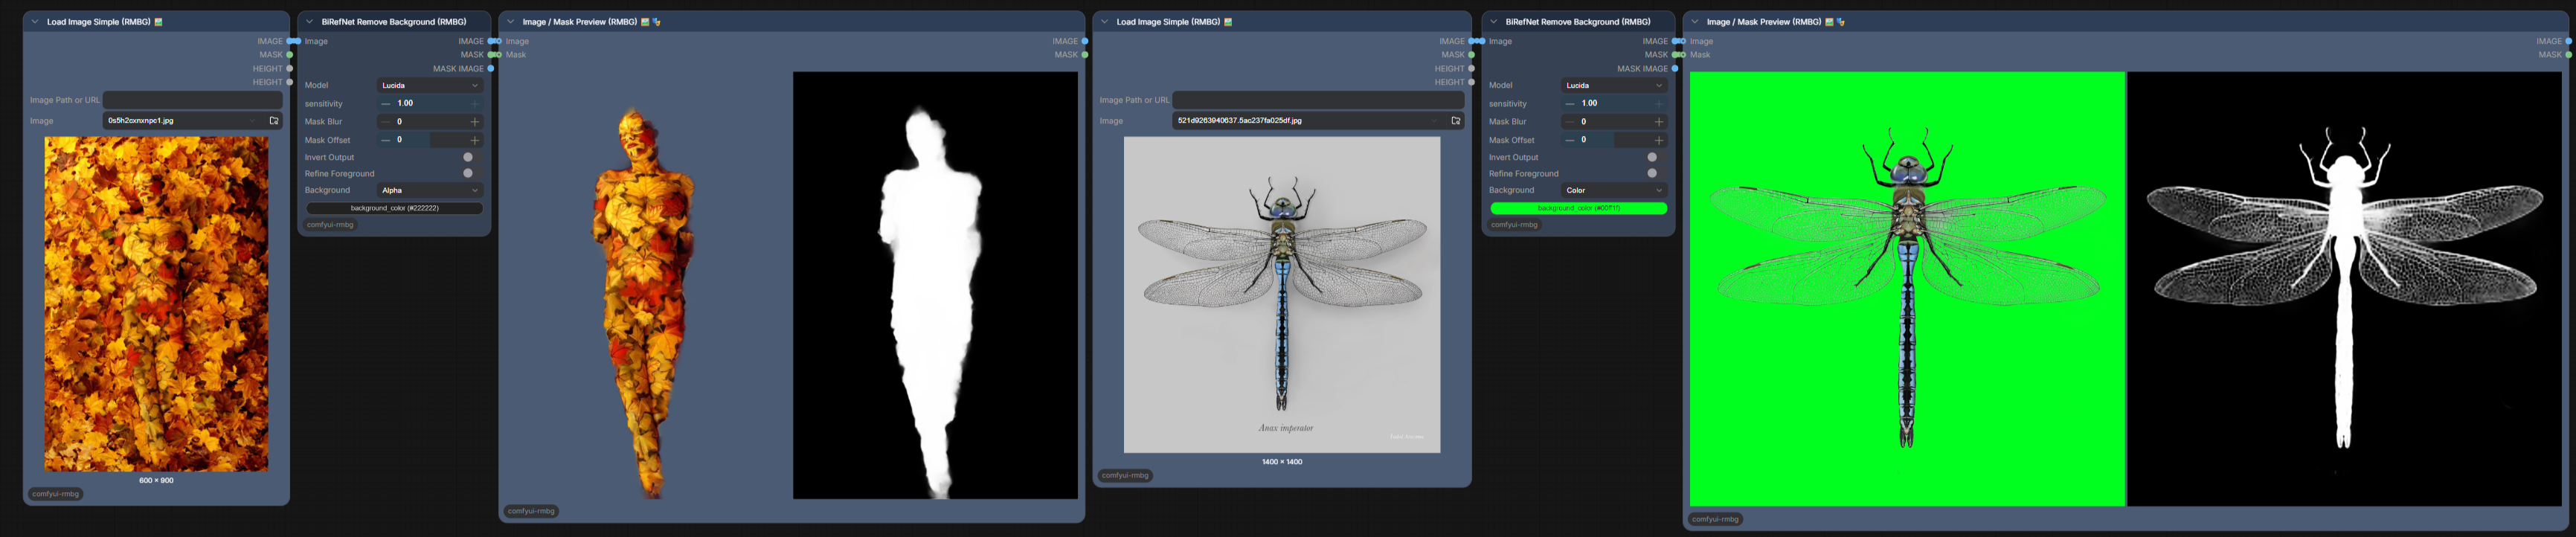
Task: Click the background_color (#222222) button
Action: point(394,208)
